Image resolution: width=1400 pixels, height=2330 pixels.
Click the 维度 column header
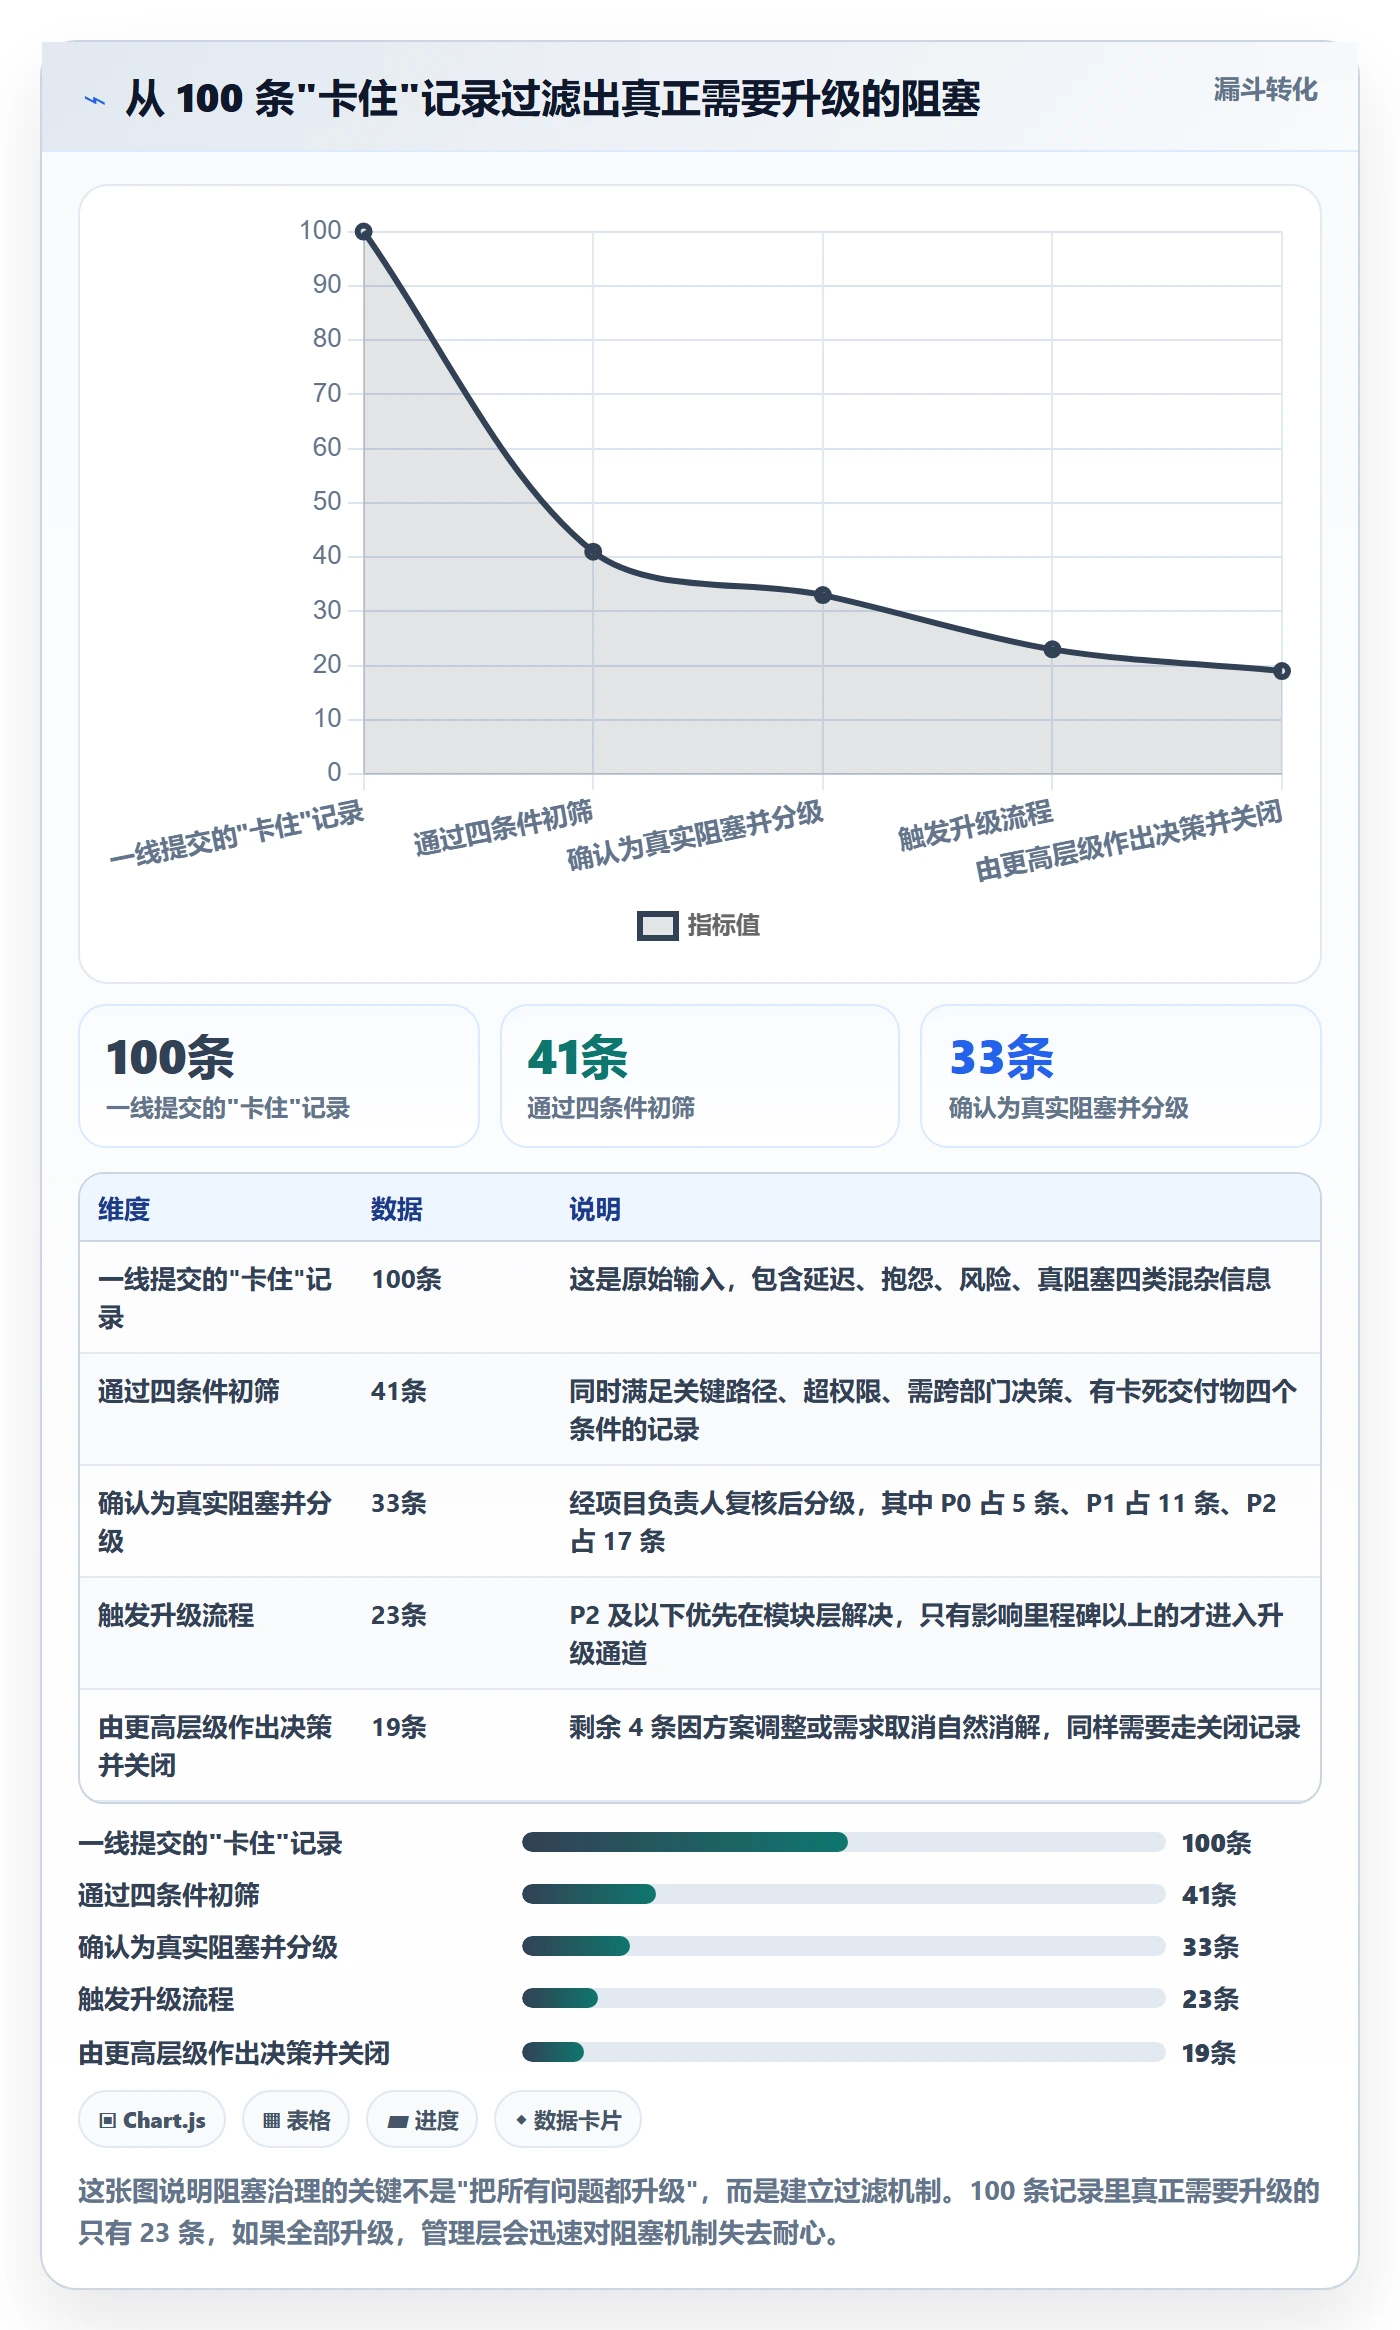[x=124, y=1209]
